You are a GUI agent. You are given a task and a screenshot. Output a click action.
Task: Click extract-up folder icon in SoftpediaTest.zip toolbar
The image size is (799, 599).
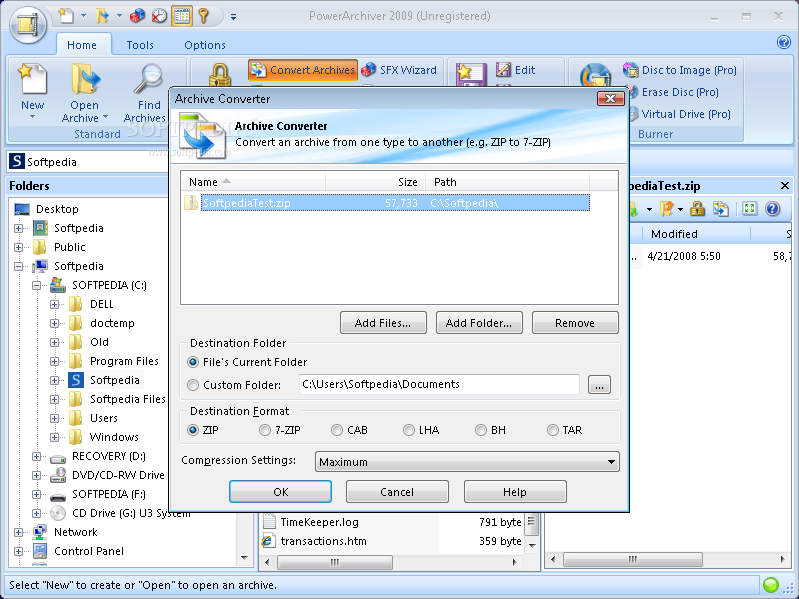click(x=667, y=209)
